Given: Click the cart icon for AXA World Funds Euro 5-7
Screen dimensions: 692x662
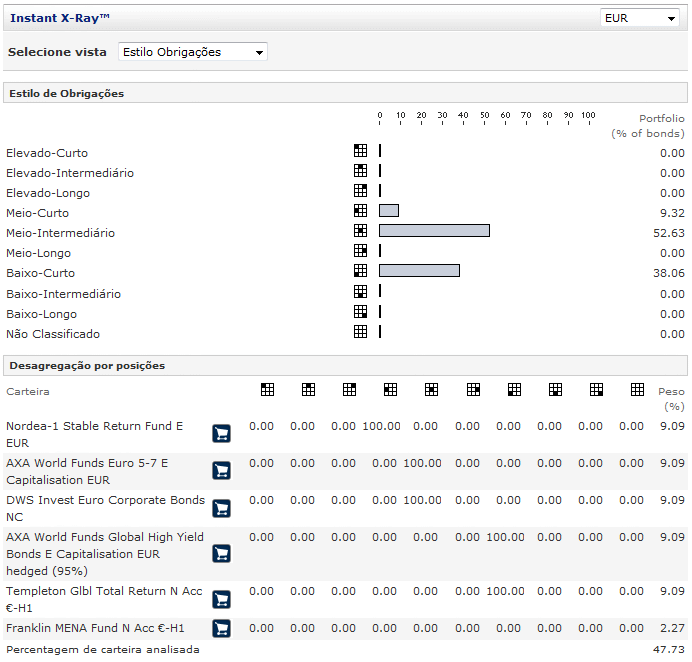Looking at the screenshot, I should pos(222,471).
